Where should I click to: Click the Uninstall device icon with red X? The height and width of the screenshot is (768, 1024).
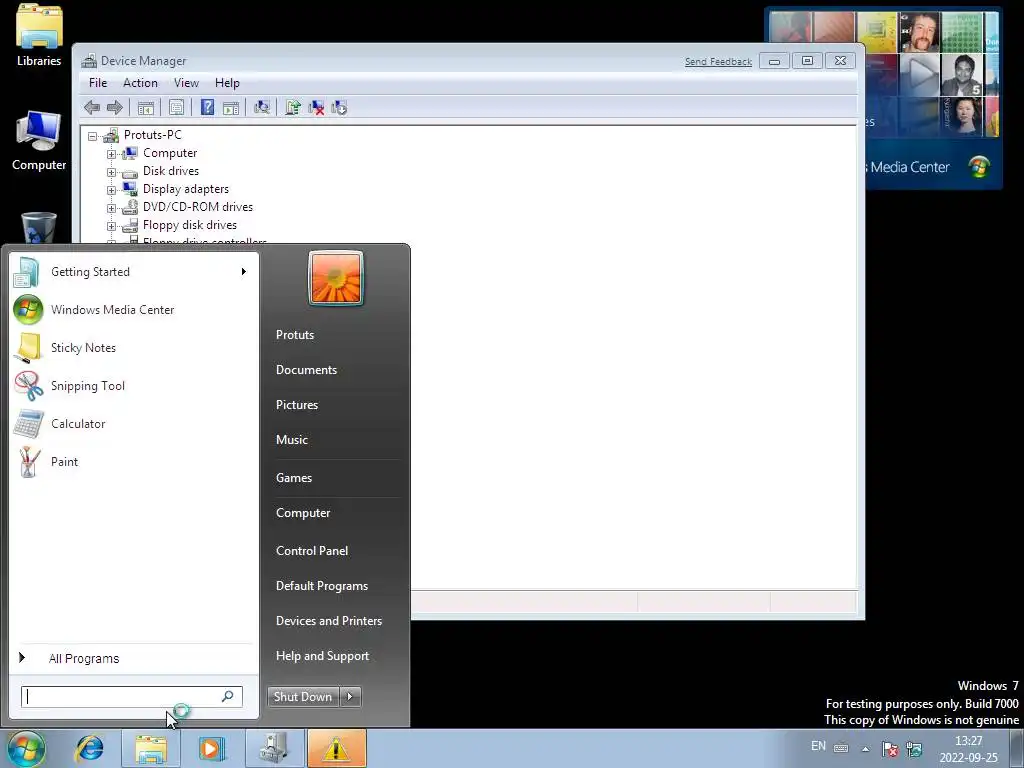pos(316,107)
